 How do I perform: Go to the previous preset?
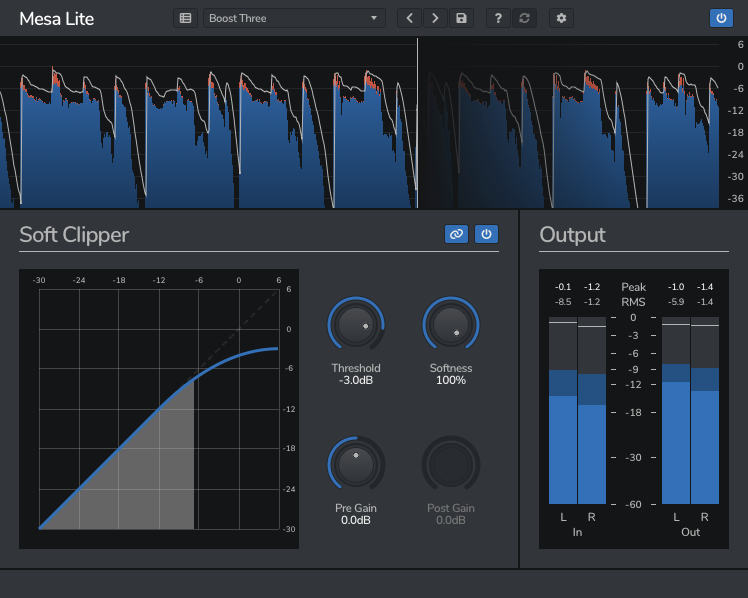pos(409,18)
